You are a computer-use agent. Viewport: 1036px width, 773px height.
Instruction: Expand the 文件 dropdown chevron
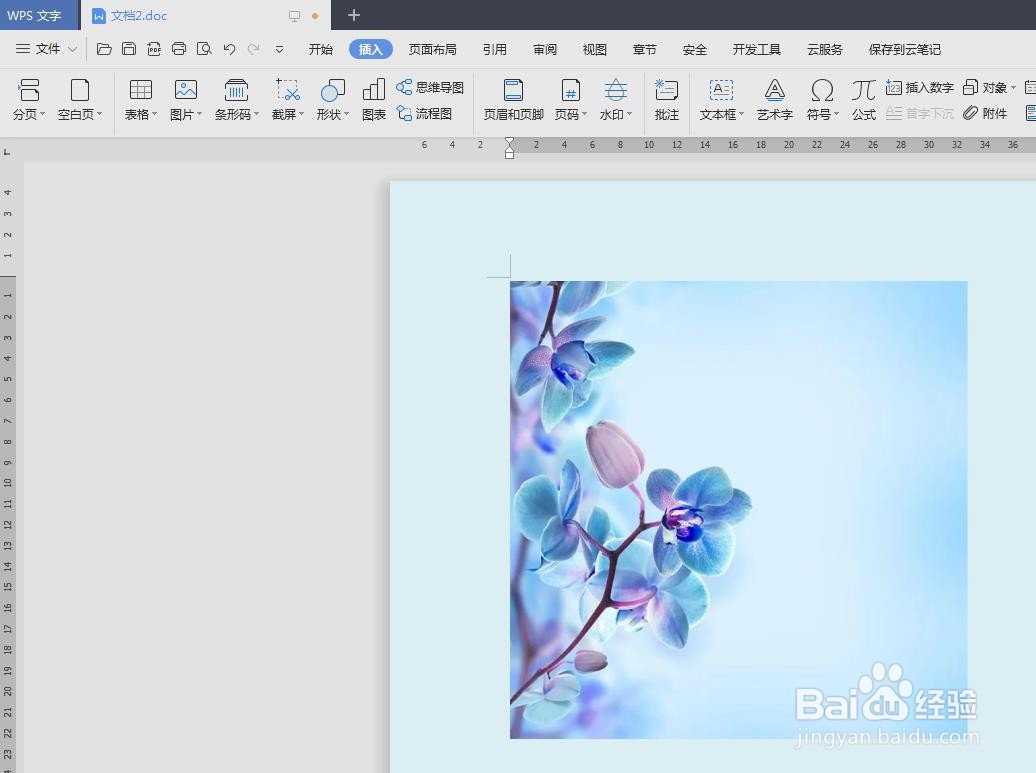(73, 49)
